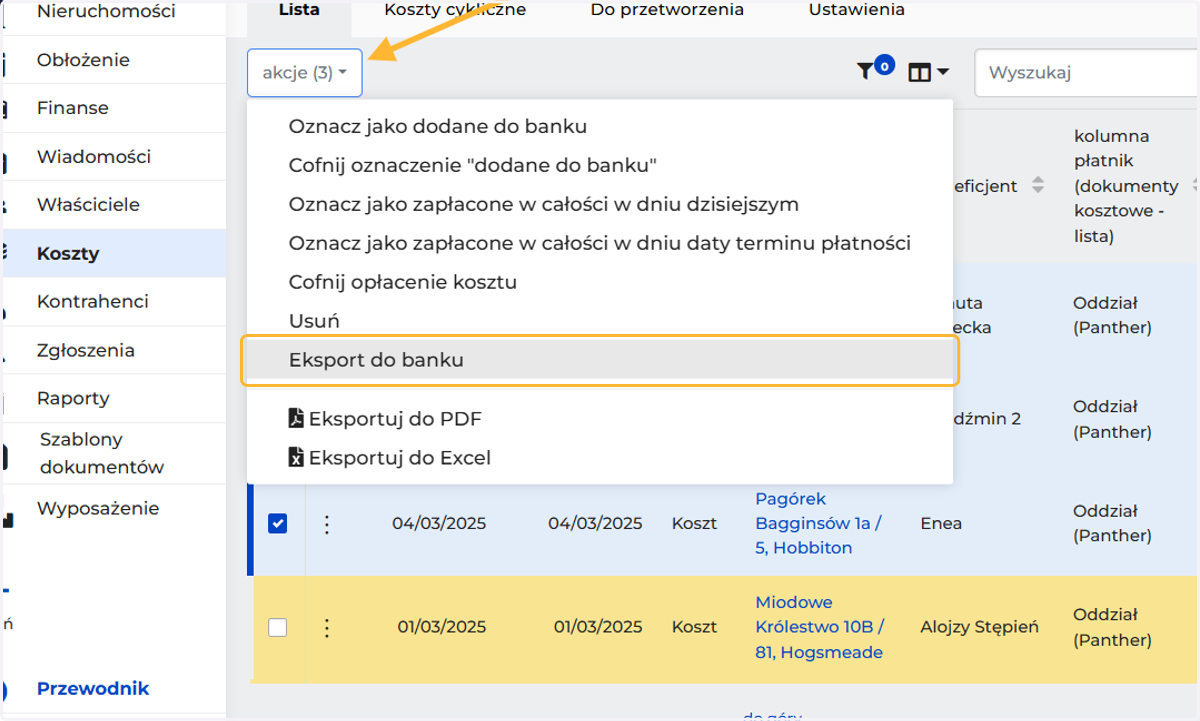Click the Alojzy Stępień beneficiary cell

(979, 627)
